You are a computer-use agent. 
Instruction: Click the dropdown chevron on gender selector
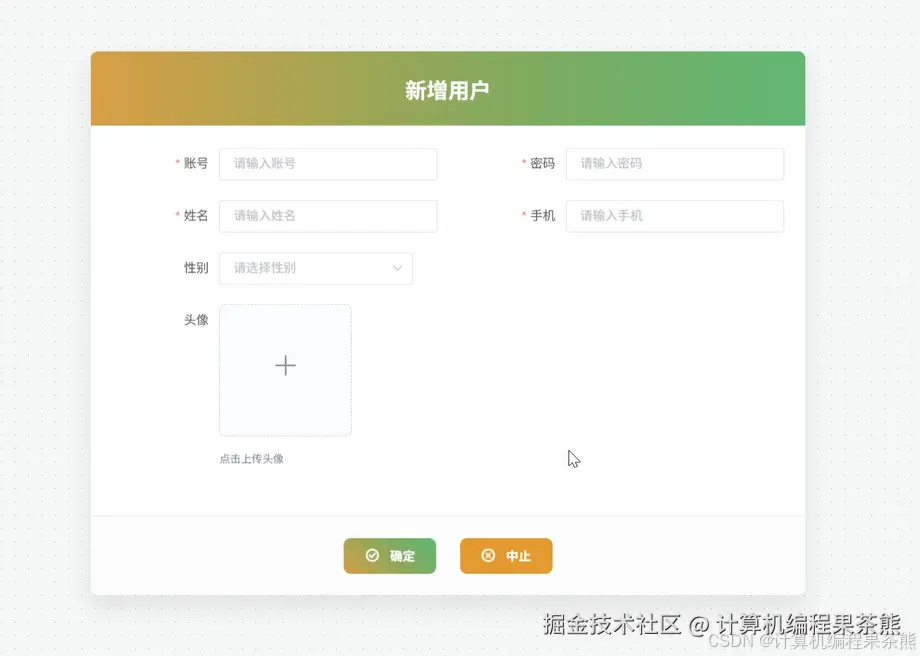[398, 268]
